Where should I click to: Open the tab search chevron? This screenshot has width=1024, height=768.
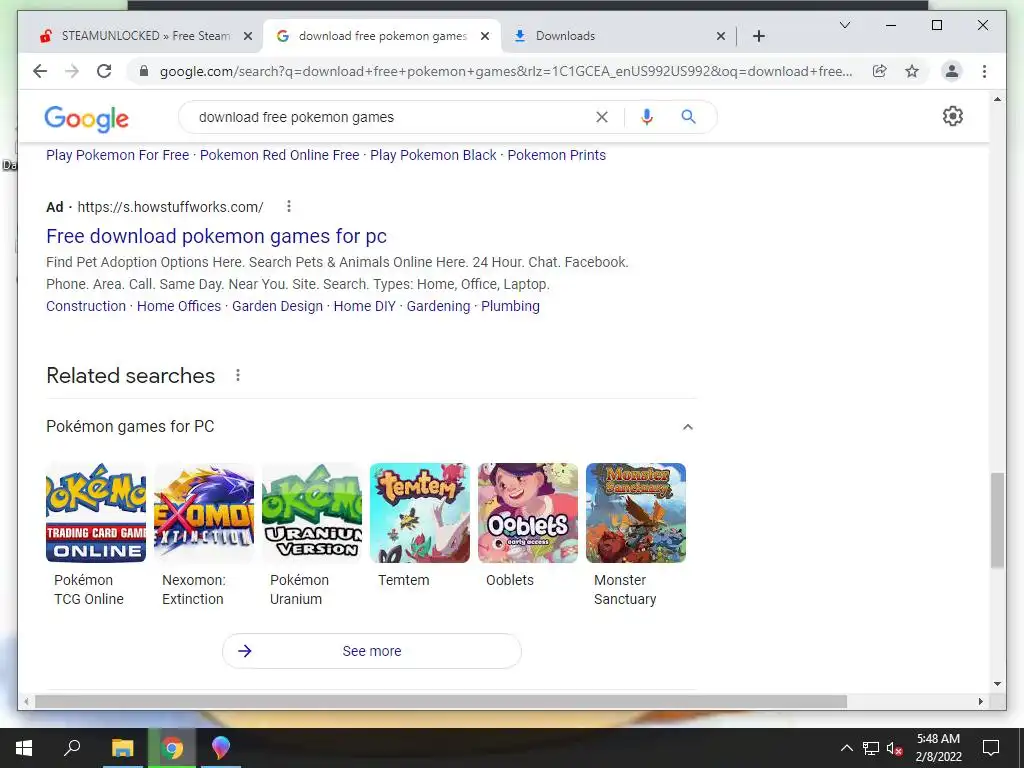coord(844,25)
